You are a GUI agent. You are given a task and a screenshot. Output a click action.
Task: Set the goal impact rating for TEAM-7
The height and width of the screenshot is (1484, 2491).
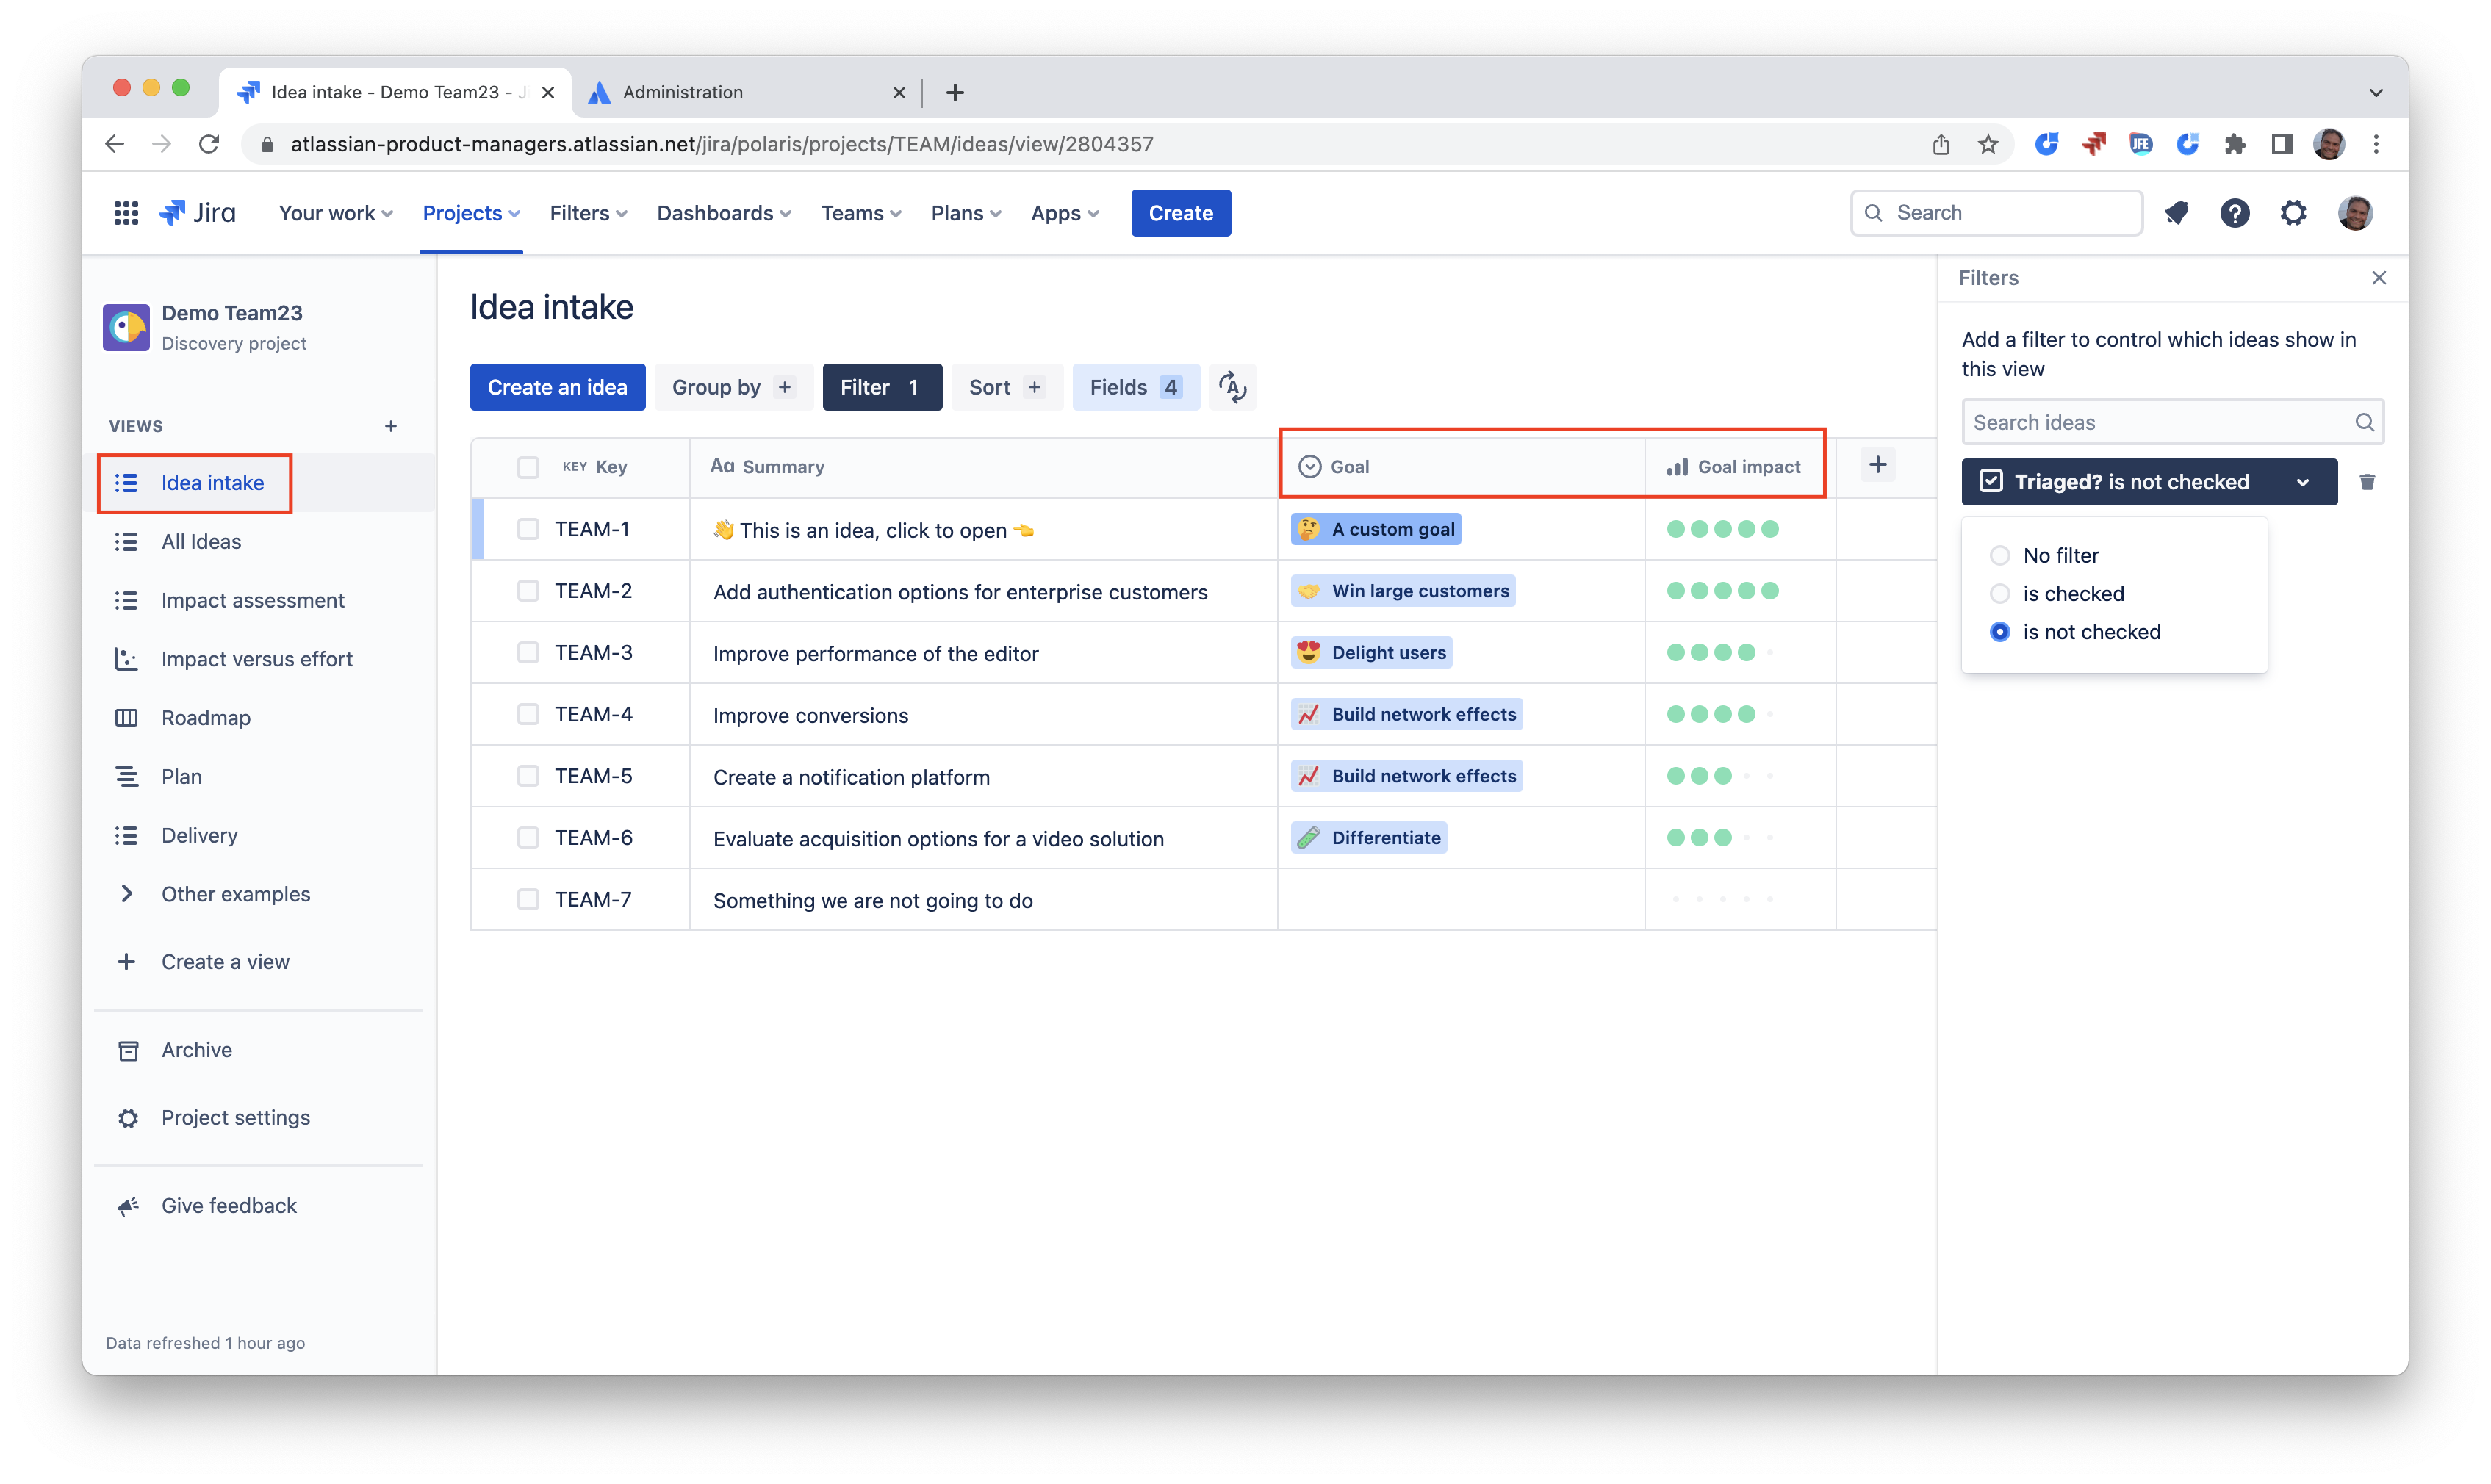click(1722, 899)
